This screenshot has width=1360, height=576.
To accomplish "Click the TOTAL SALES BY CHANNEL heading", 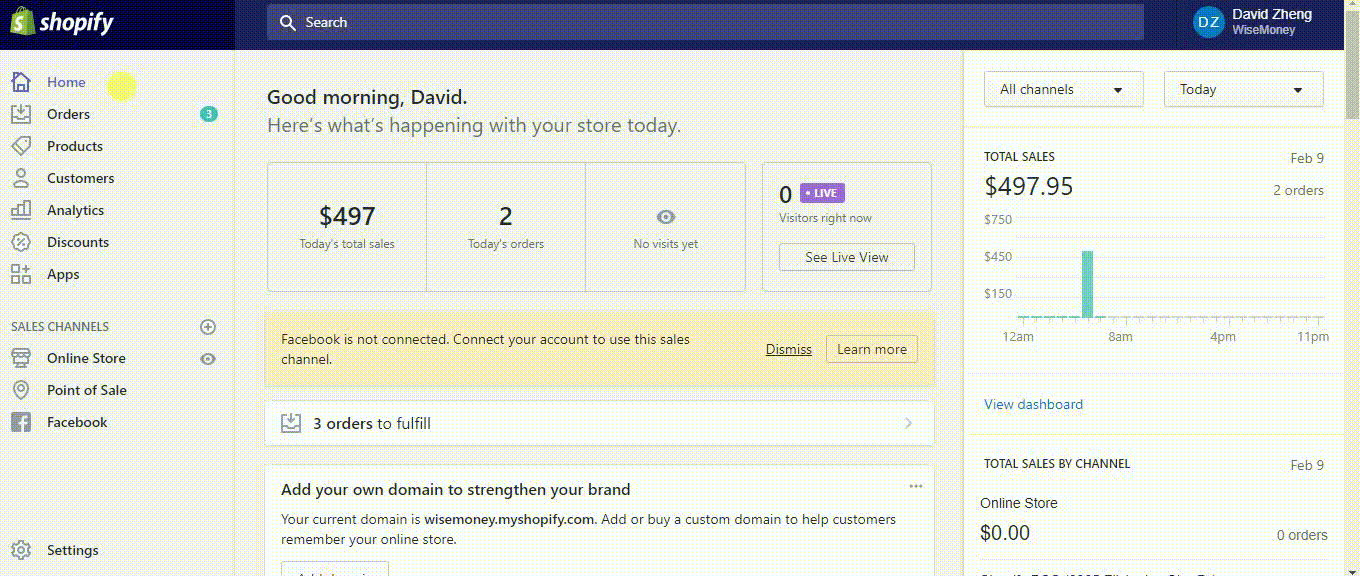I will (x=1057, y=464).
